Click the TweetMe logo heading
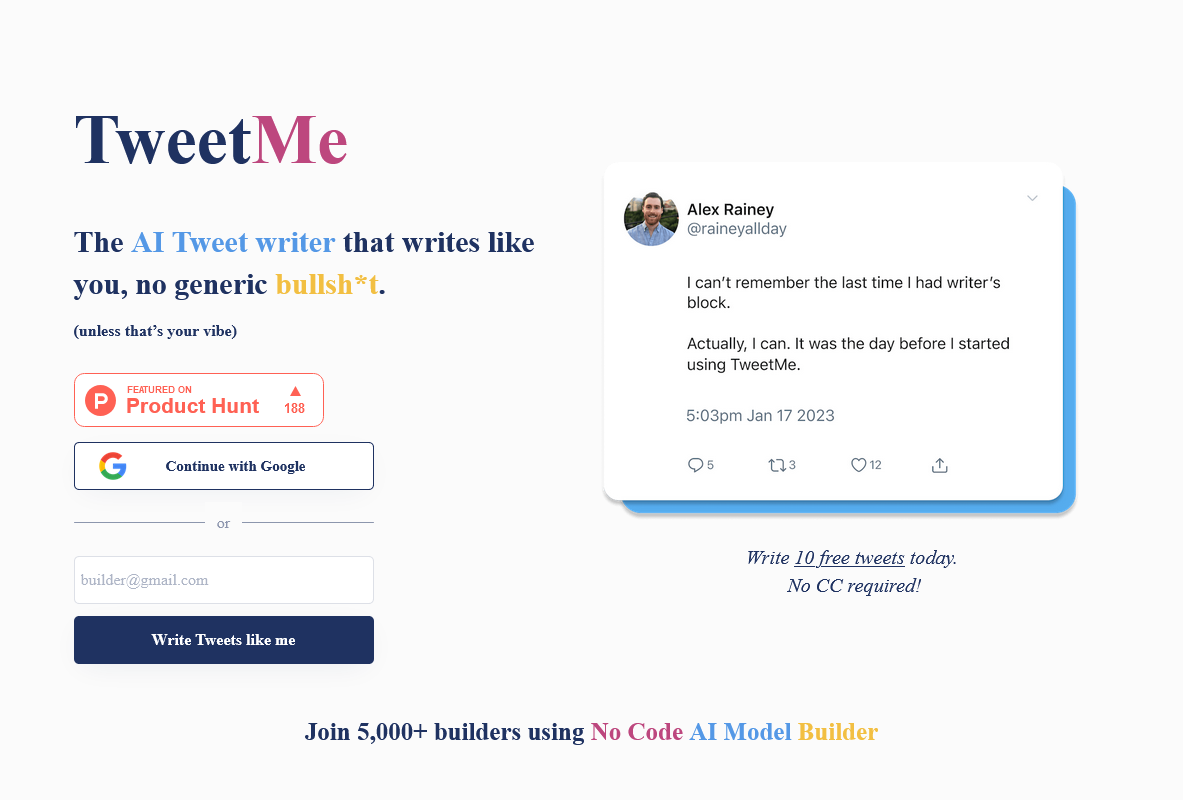Image resolution: width=1200 pixels, height=800 pixels. click(x=211, y=140)
